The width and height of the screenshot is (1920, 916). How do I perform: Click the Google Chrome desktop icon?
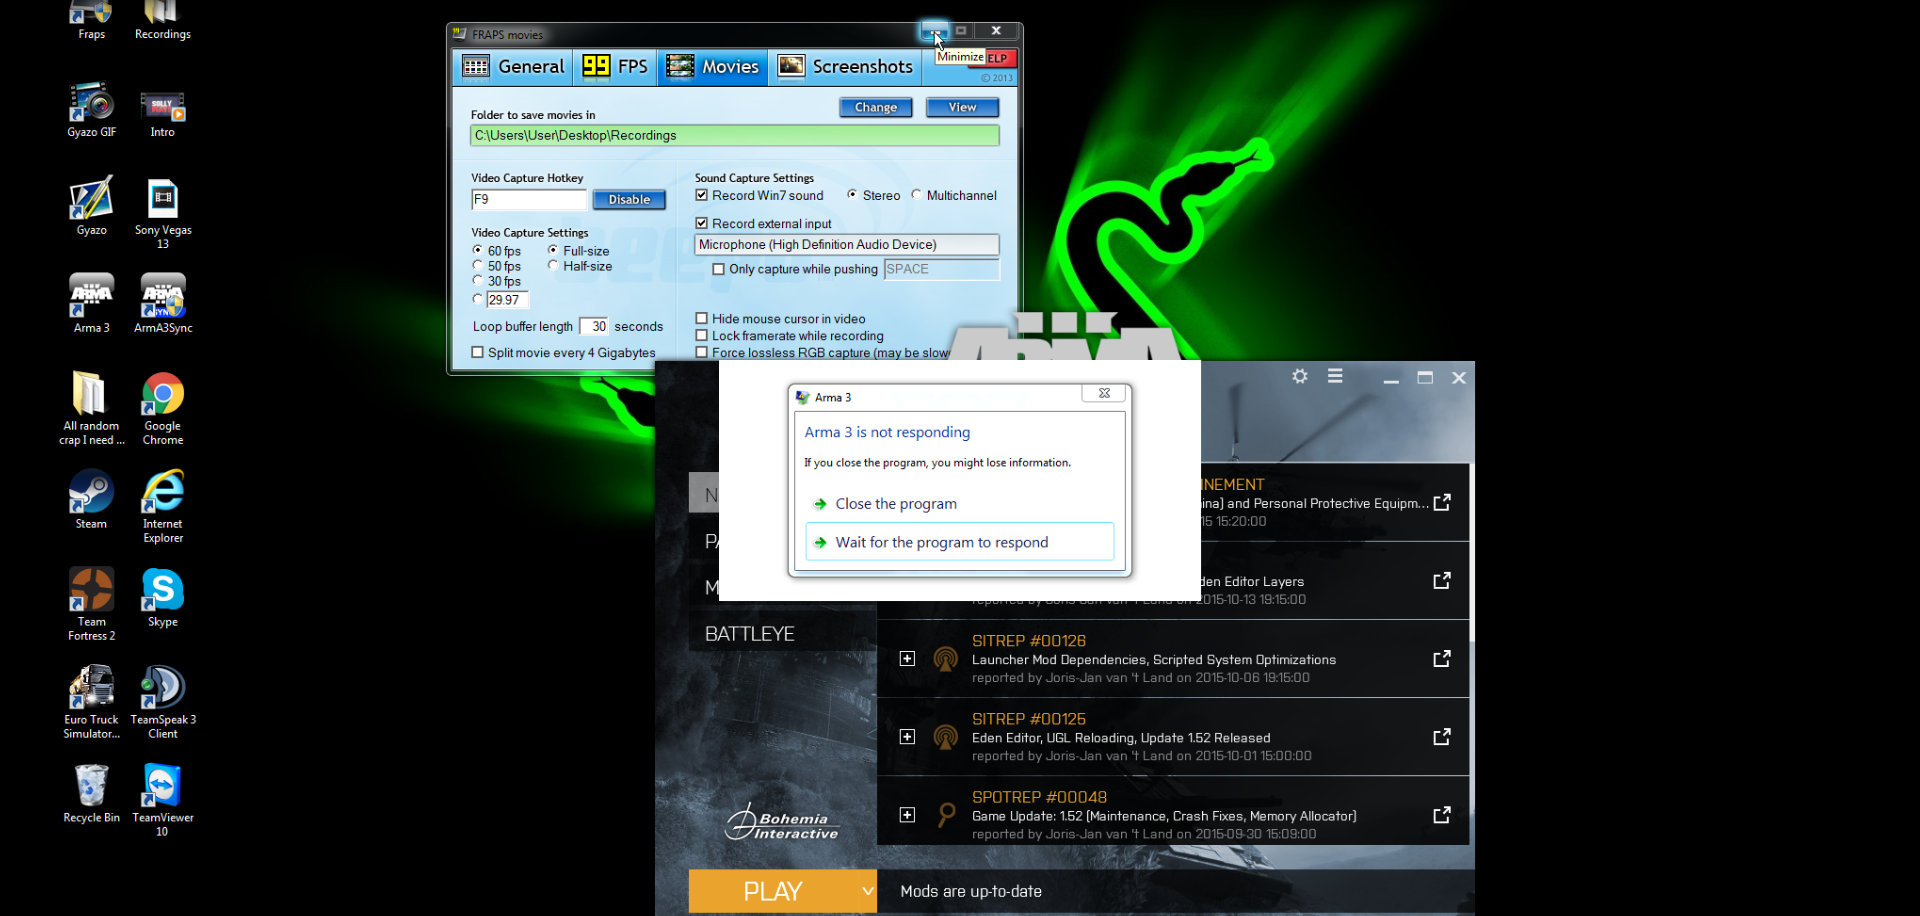[162, 408]
